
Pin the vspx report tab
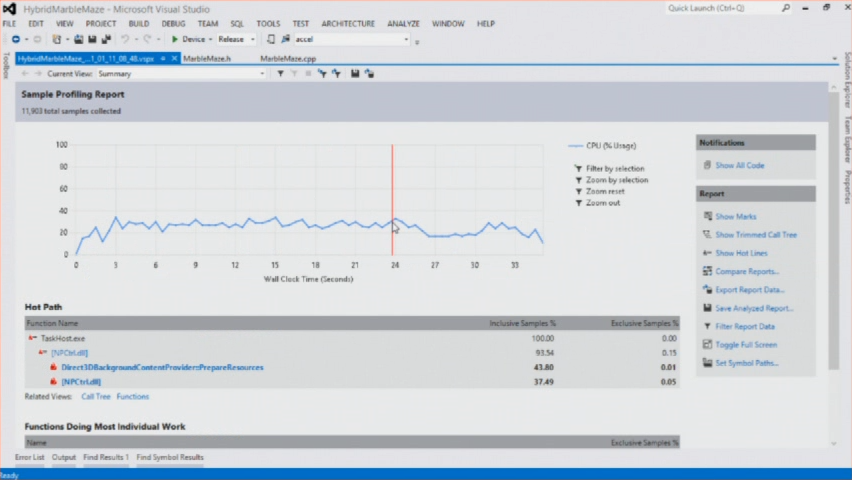[x=163, y=59]
